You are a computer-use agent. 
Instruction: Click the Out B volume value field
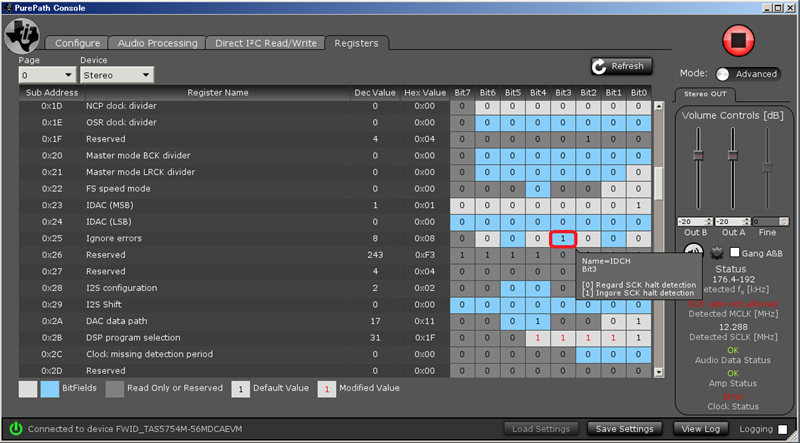click(690, 222)
